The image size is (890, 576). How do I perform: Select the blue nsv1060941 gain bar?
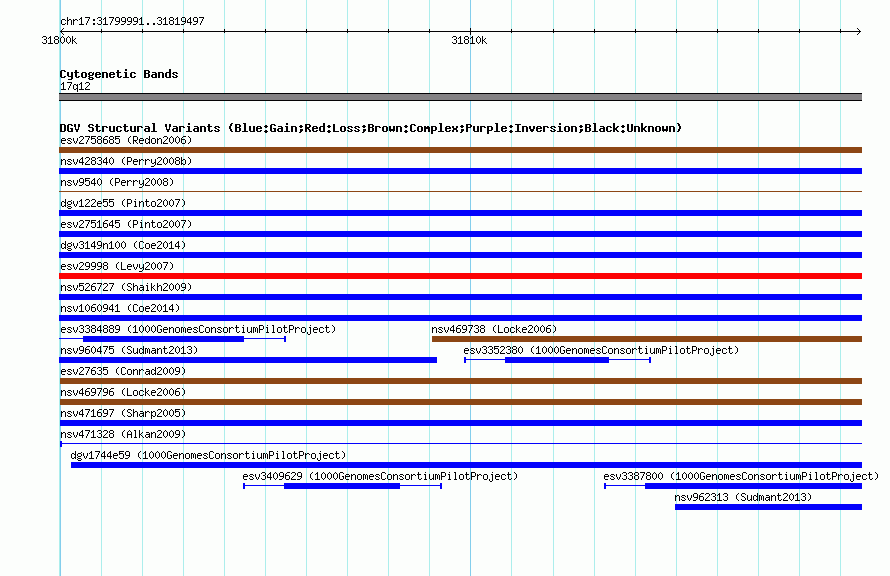pos(460,318)
